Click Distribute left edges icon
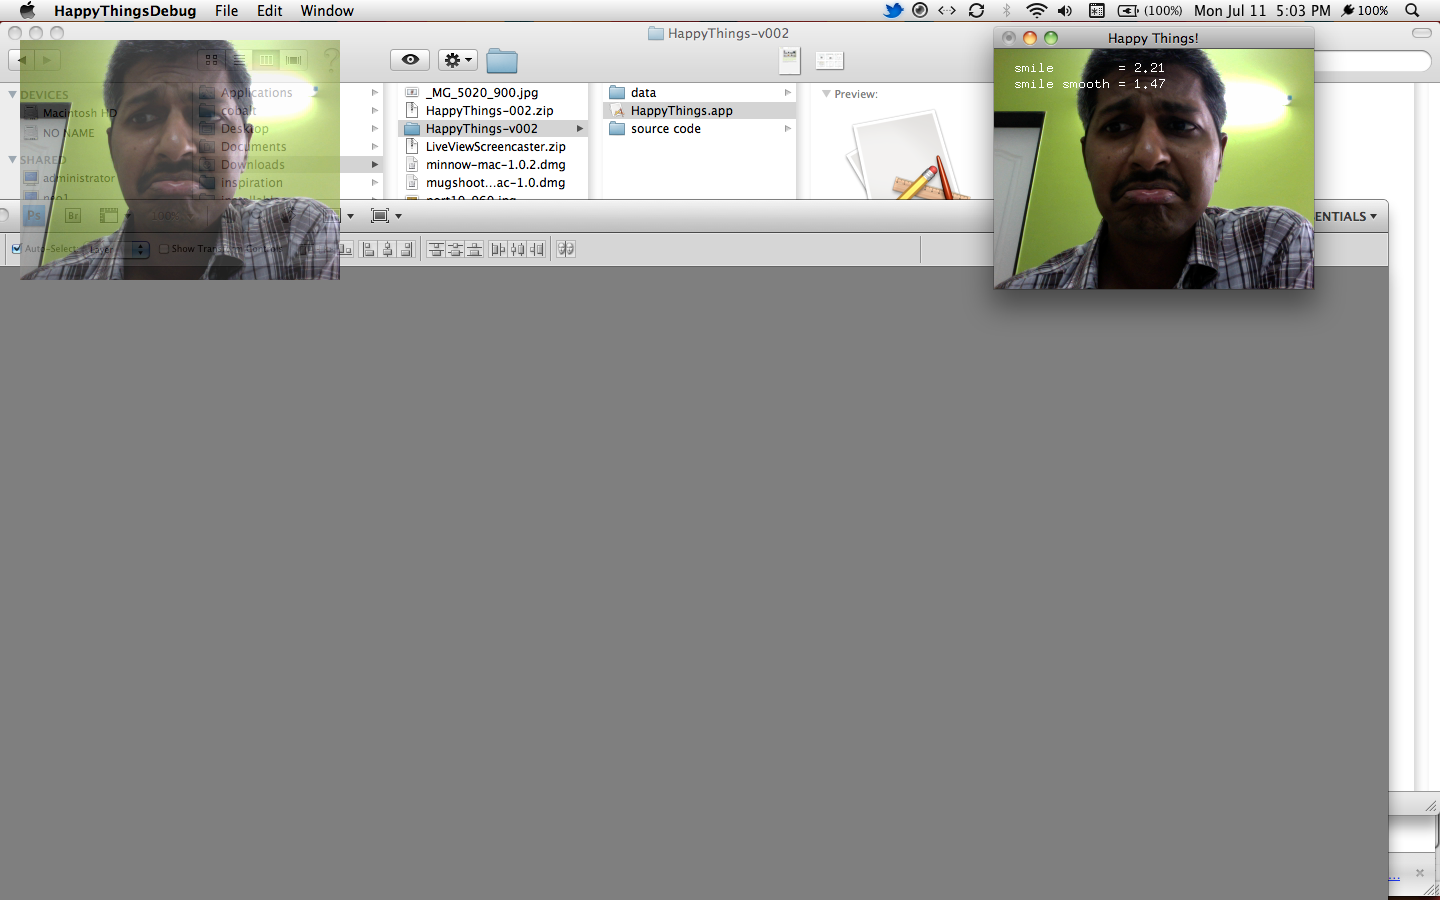1440x900 pixels. point(498,249)
